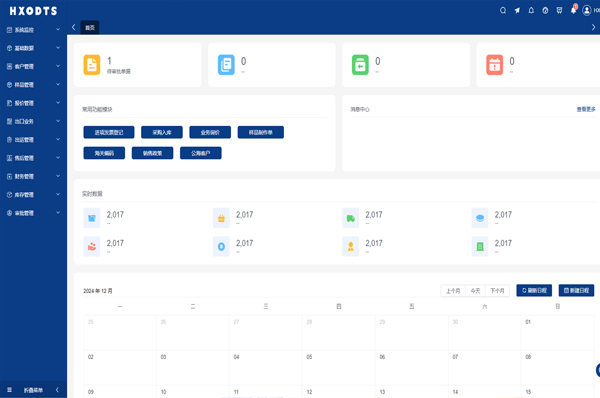The image size is (600, 398).
Task: Click the orange pending document card icon
Action: [92, 65]
